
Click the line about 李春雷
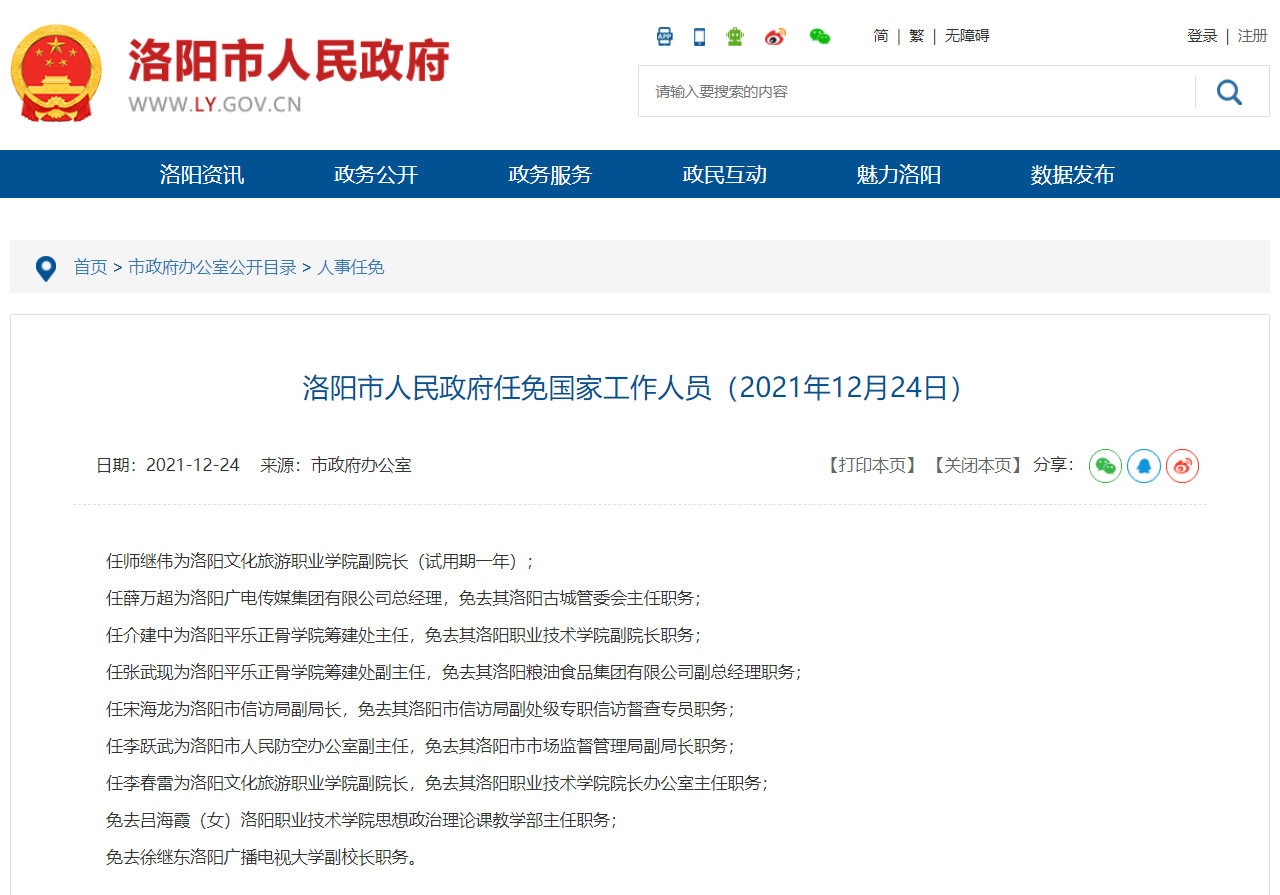click(x=437, y=783)
